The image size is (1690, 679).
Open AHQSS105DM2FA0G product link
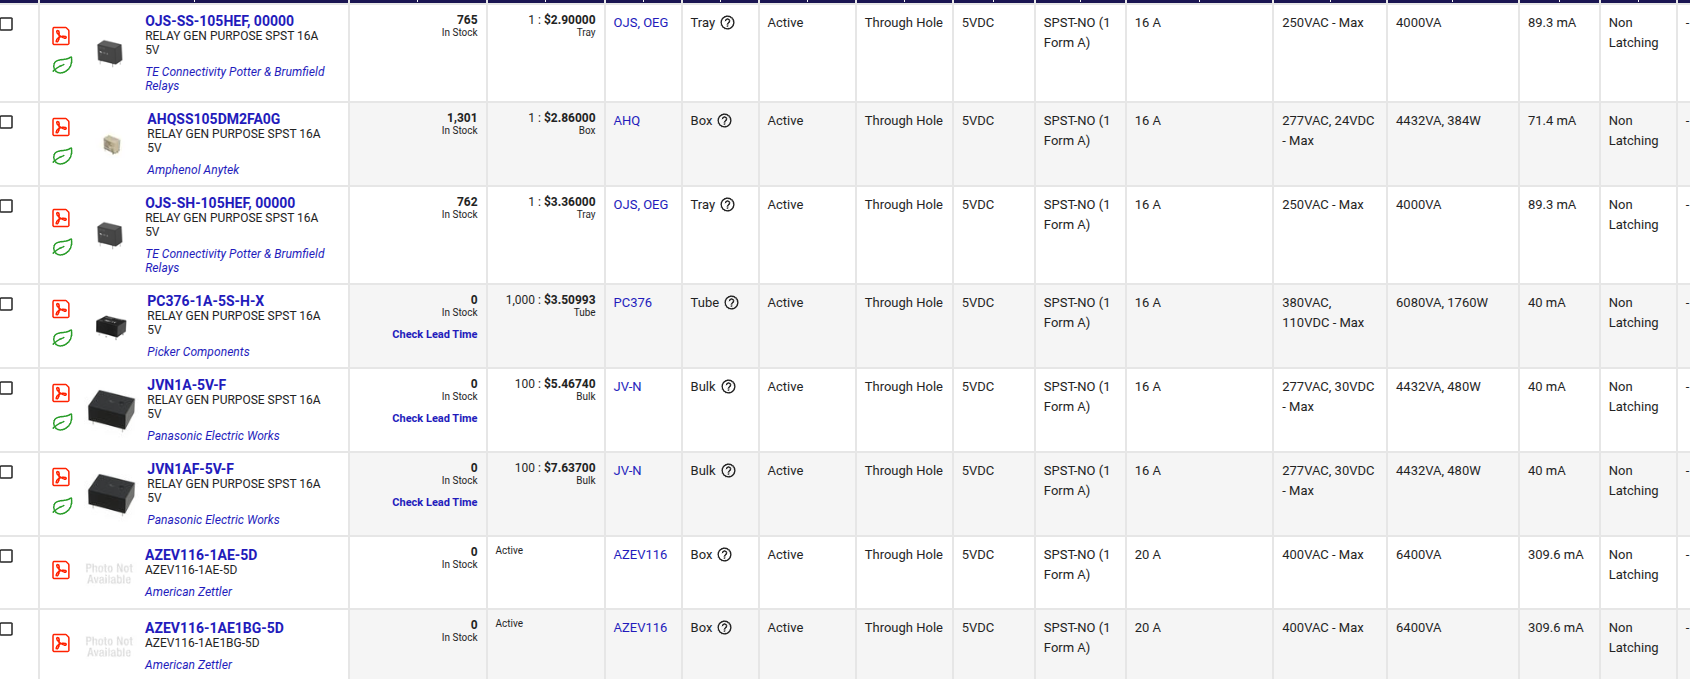[213, 118]
